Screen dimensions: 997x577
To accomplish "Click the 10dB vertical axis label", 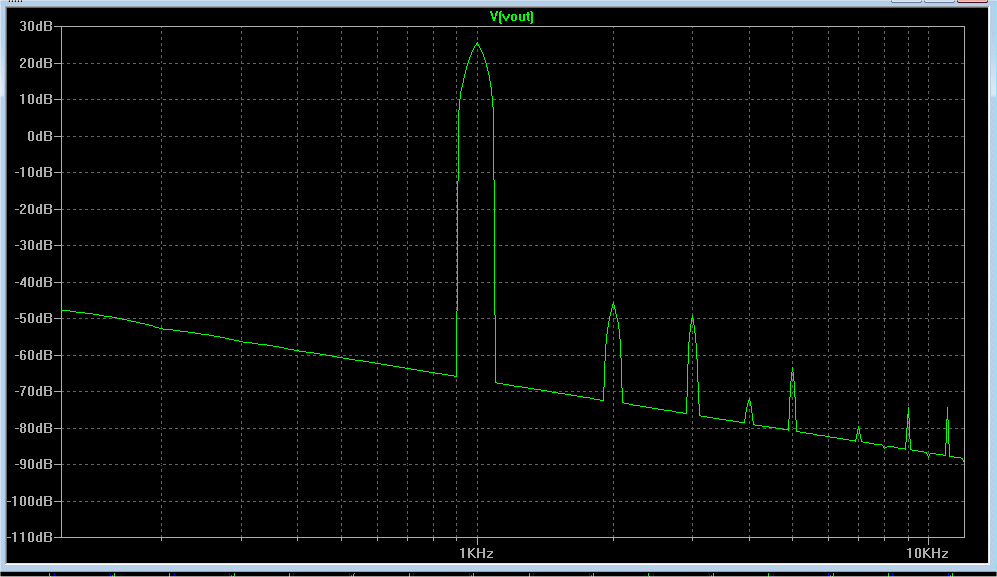I will coord(36,100).
